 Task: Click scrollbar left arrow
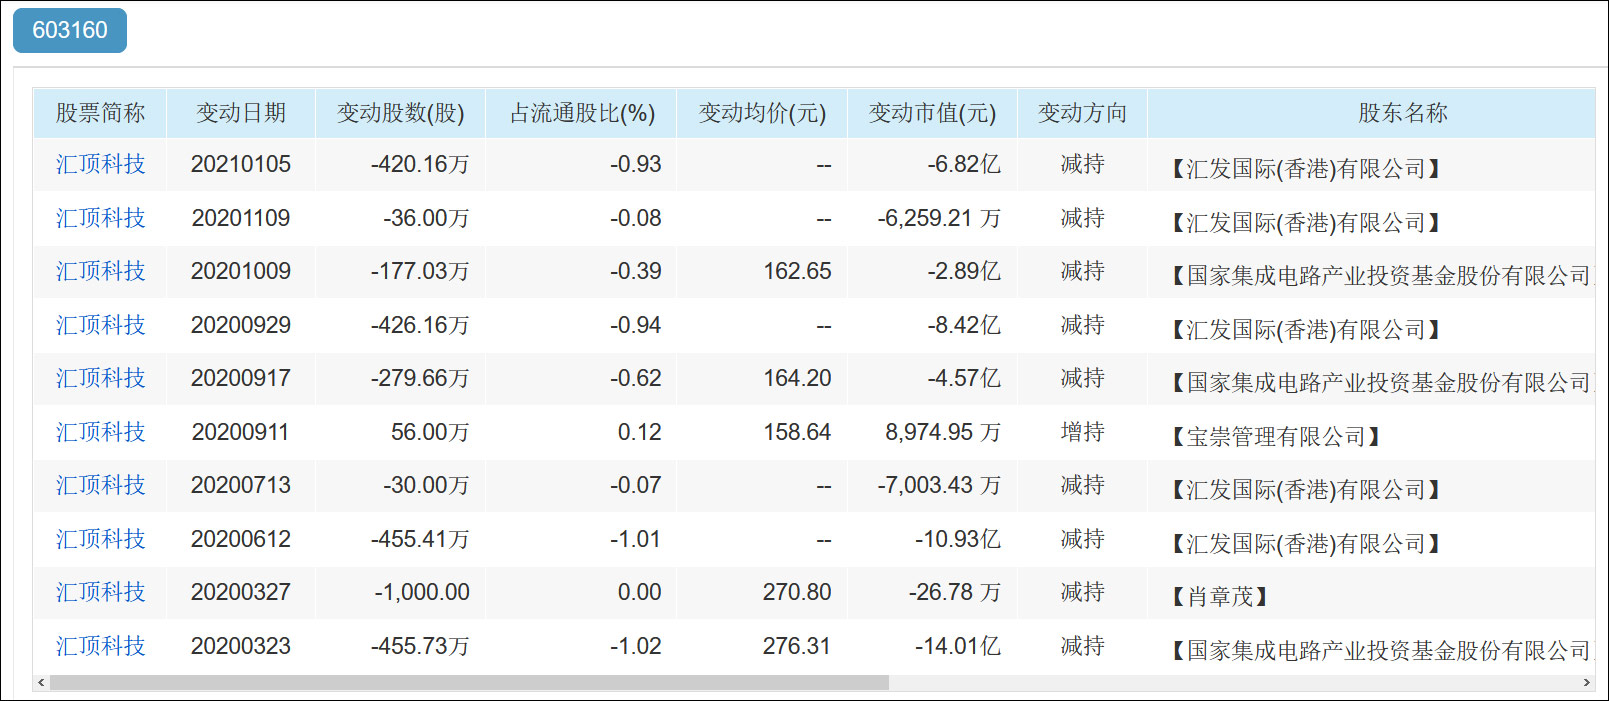coord(41,683)
